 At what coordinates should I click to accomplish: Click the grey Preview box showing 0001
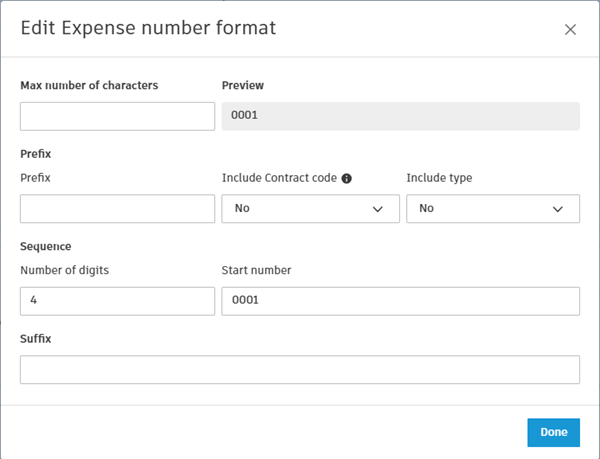pos(400,116)
